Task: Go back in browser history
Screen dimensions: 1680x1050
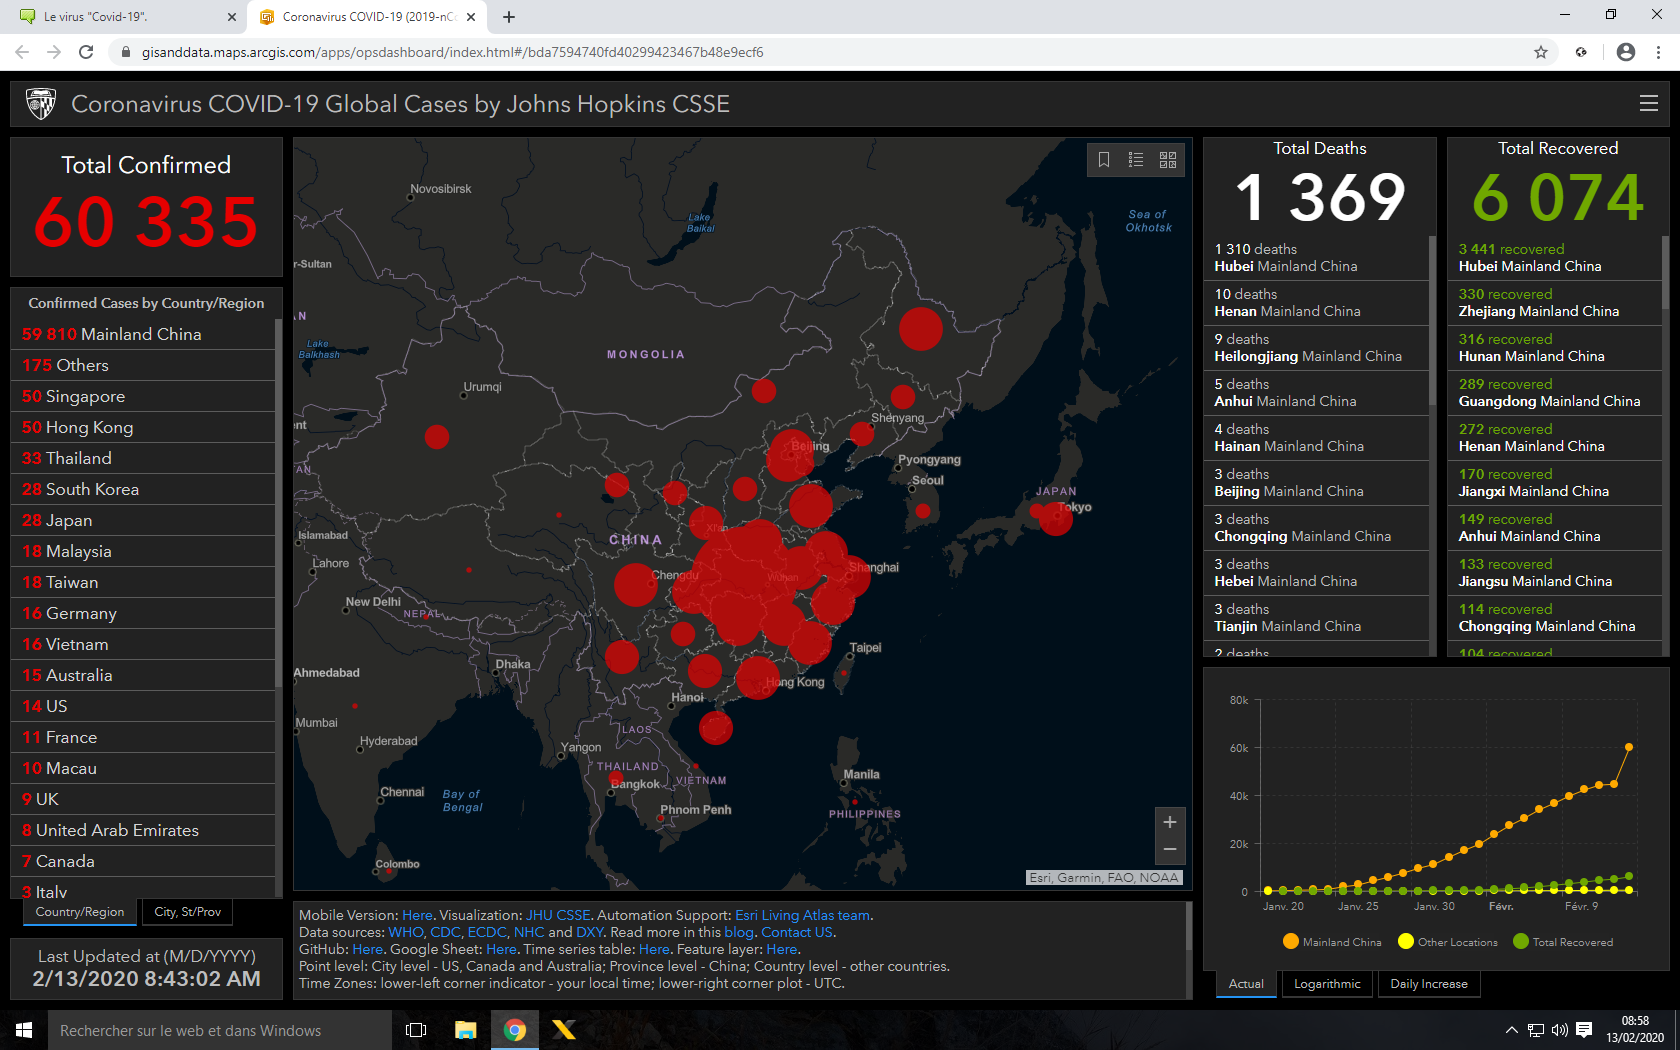Action: [22, 52]
